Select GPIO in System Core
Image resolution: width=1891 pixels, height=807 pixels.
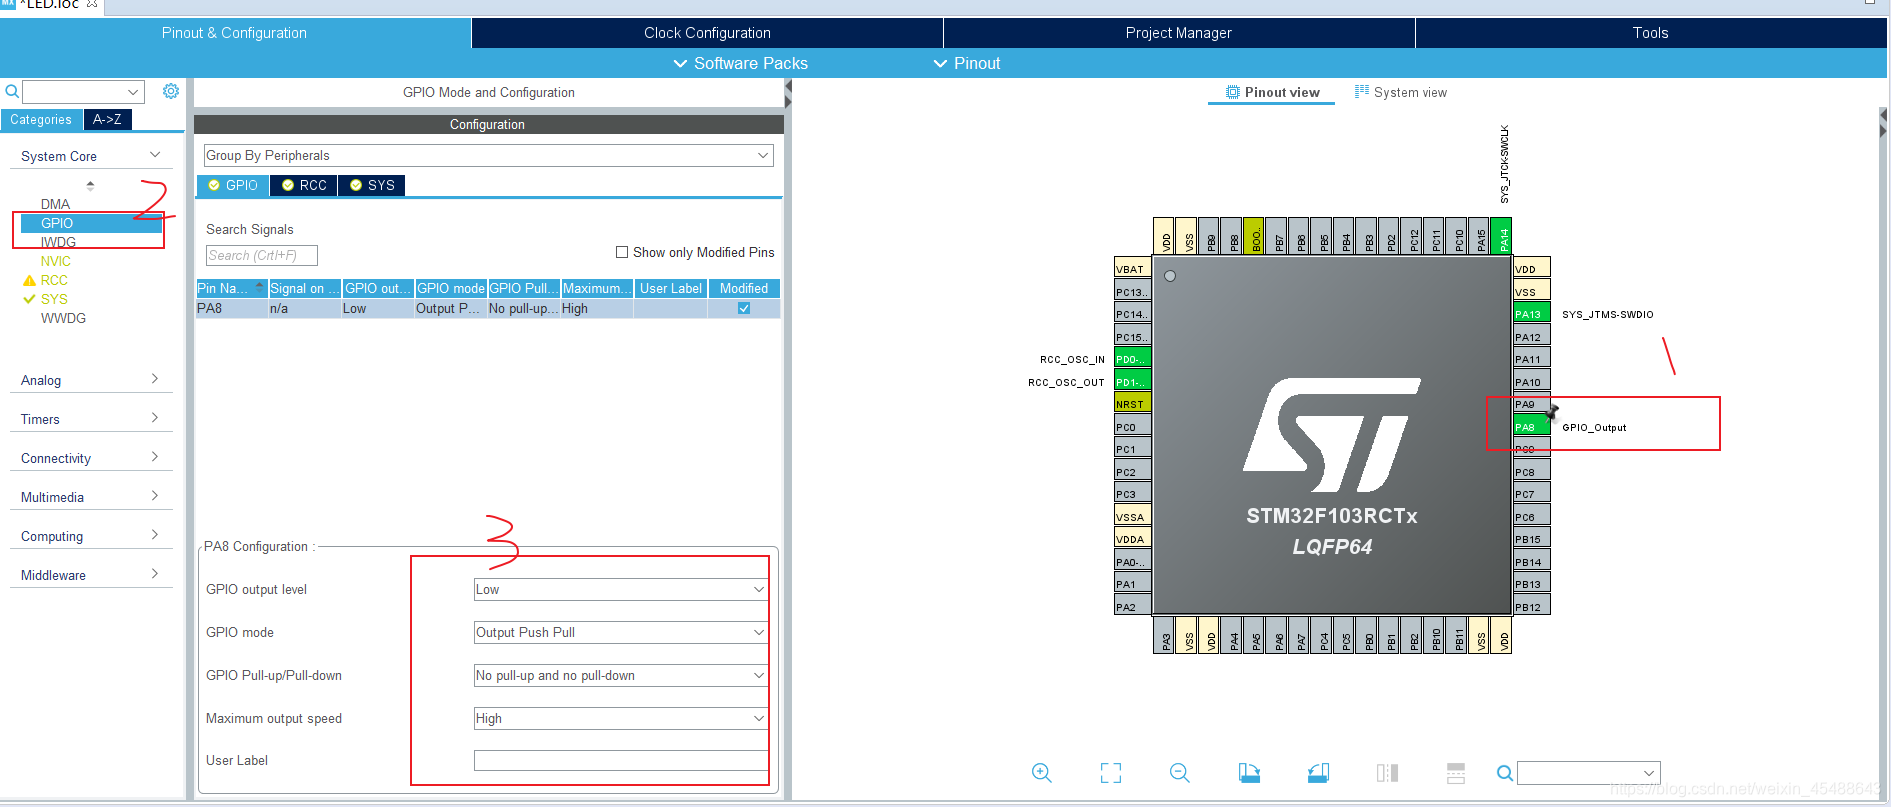click(91, 223)
